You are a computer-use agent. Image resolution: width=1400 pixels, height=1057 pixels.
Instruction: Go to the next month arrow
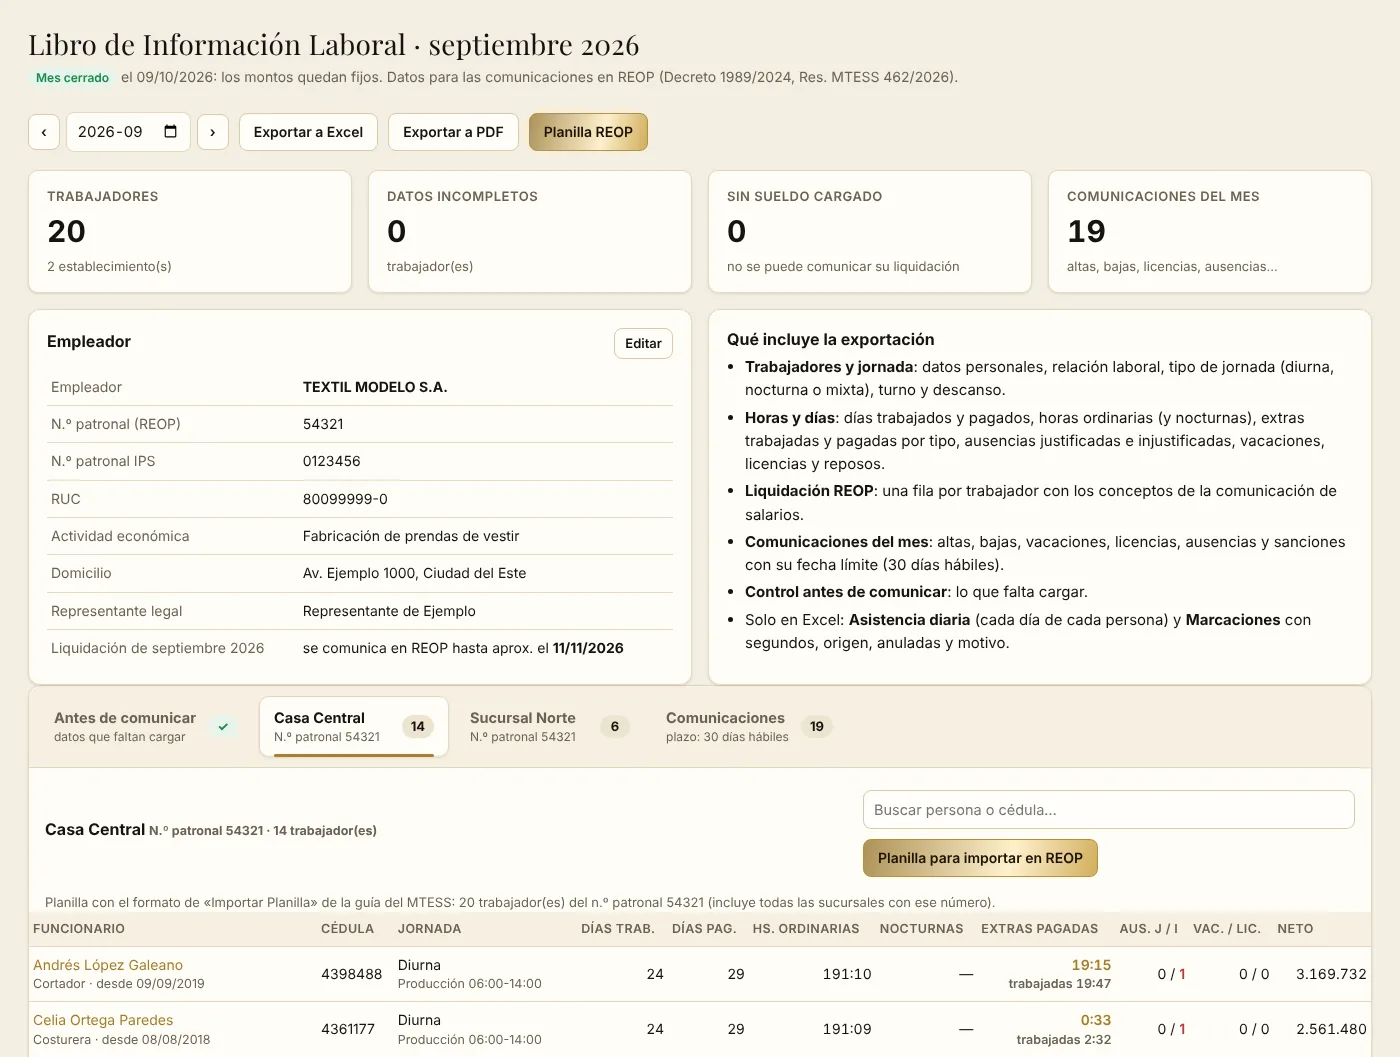tap(213, 132)
